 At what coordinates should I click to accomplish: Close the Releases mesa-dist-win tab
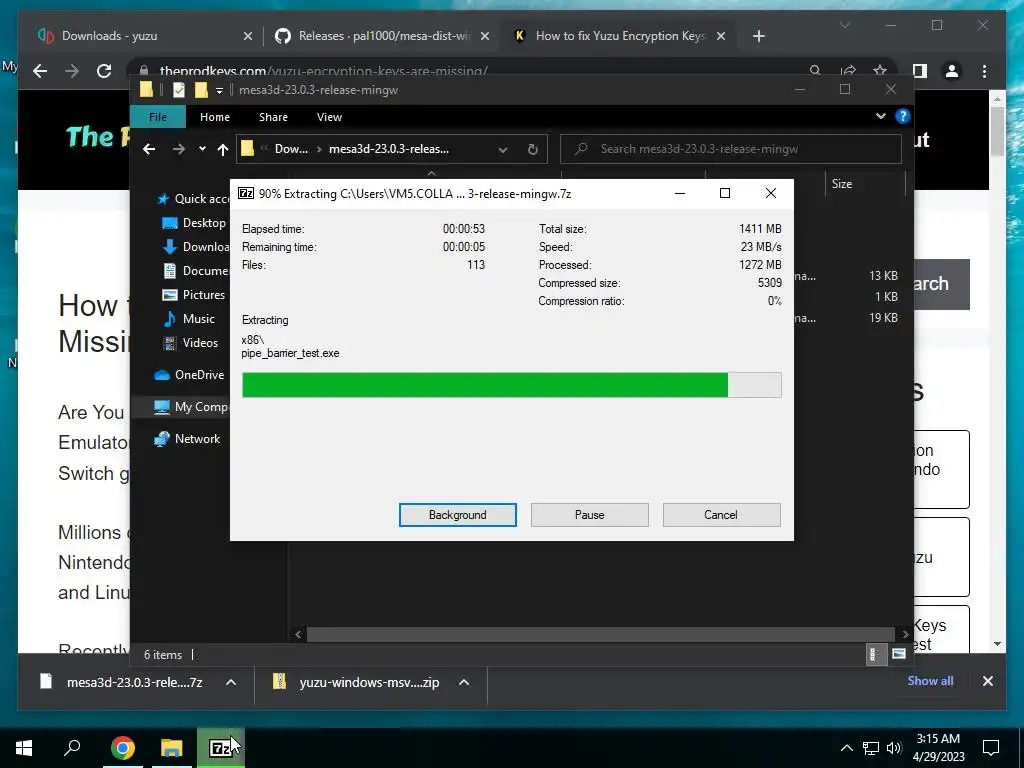[x=485, y=36]
